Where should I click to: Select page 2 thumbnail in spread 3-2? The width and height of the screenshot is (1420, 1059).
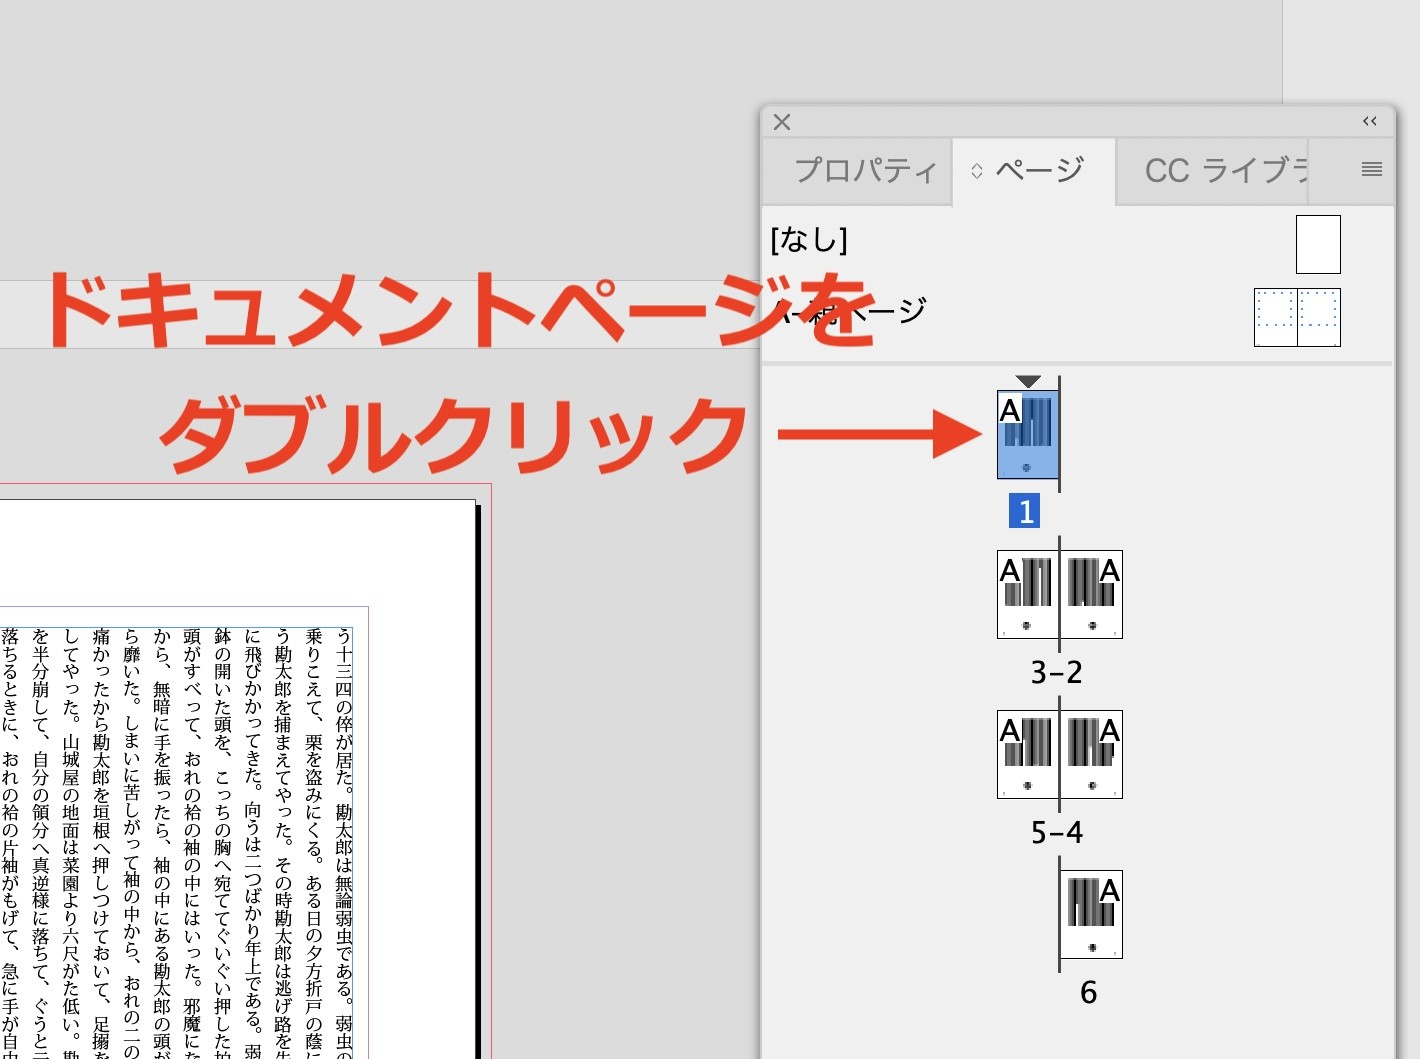tap(1091, 594)
